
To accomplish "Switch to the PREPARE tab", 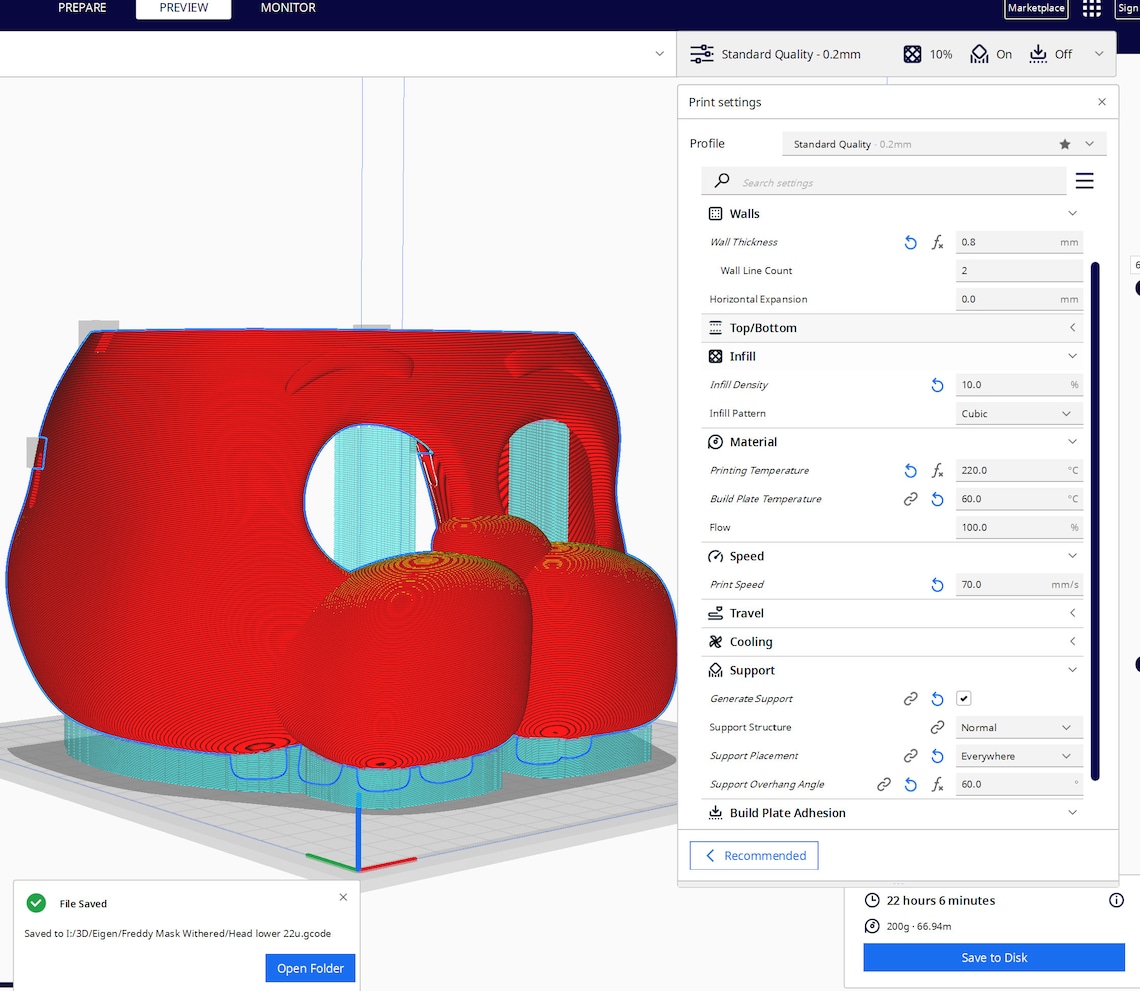I will click(x=82, y=8).
